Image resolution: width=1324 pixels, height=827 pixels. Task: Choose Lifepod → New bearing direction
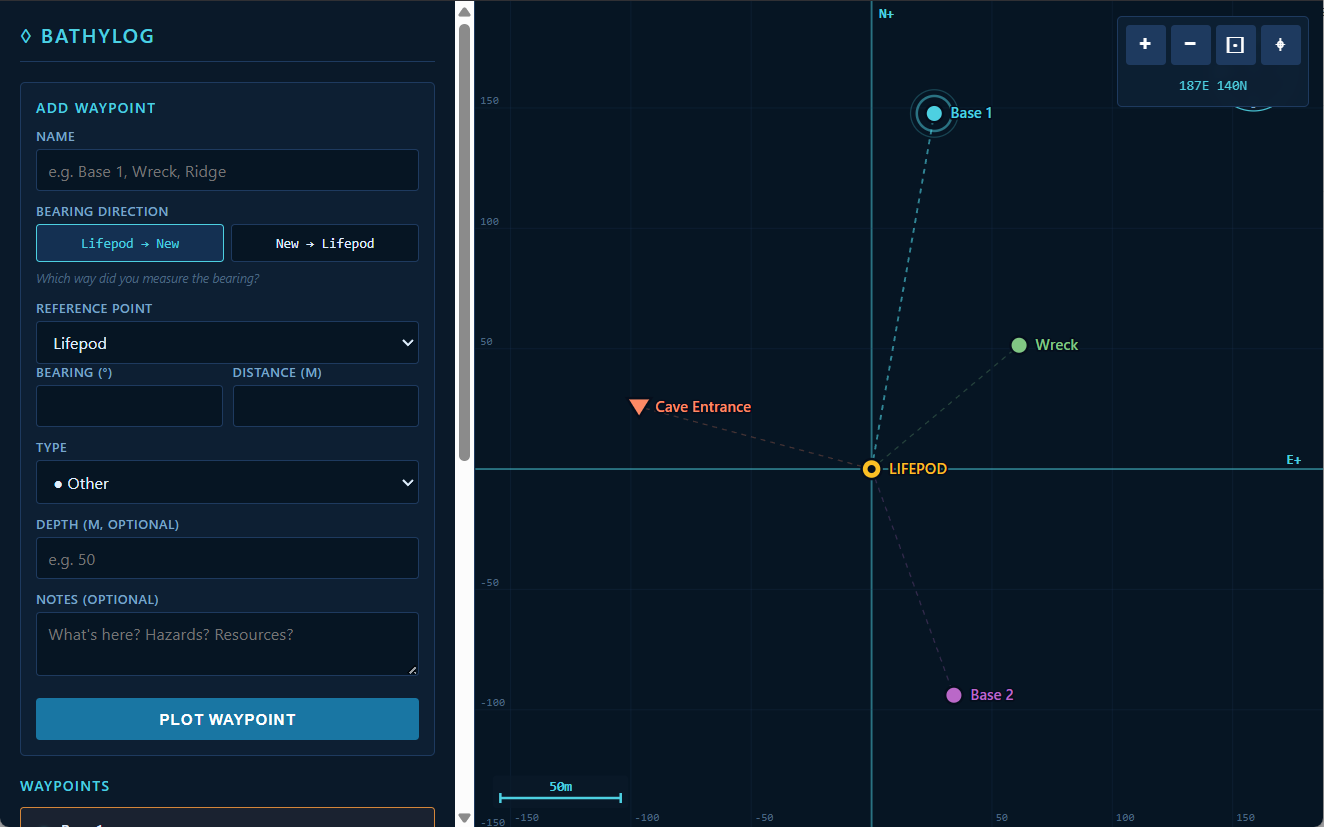click(x=130, y=243)
